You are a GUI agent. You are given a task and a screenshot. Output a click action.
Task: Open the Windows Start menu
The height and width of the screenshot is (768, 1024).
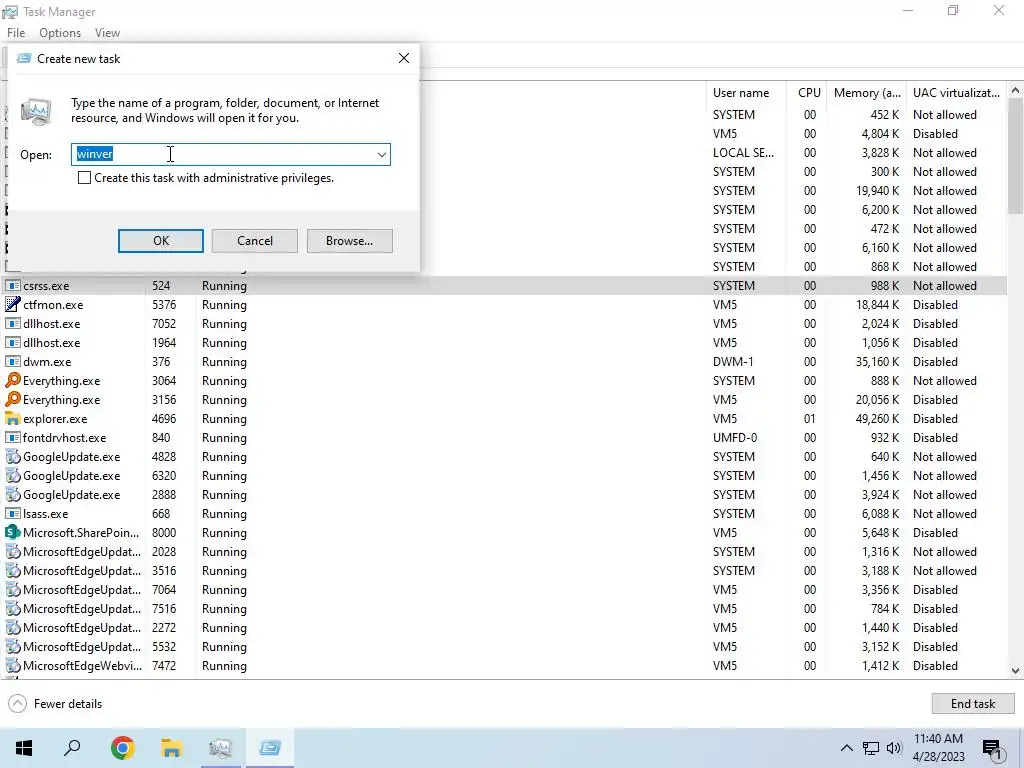(24, 748)
